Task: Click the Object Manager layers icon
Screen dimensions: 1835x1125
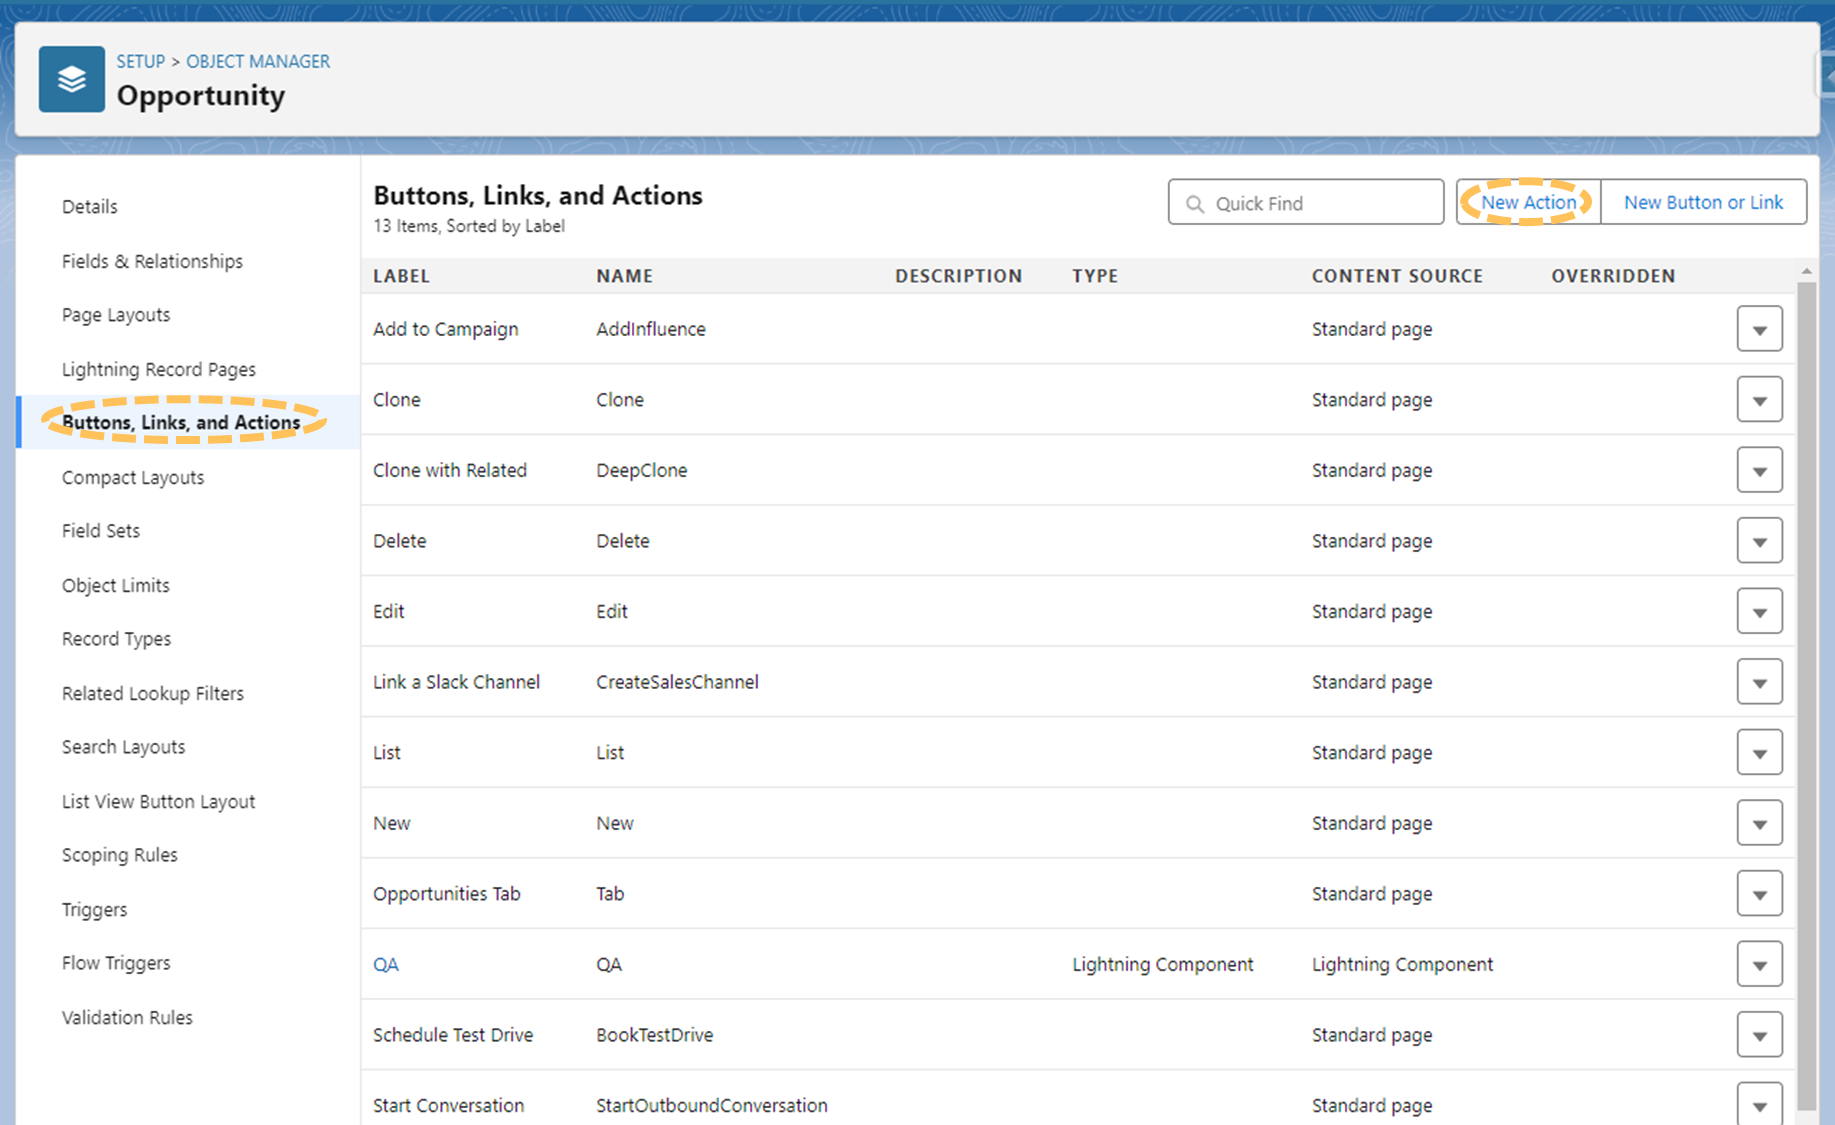Action: [x=71, y=79]
